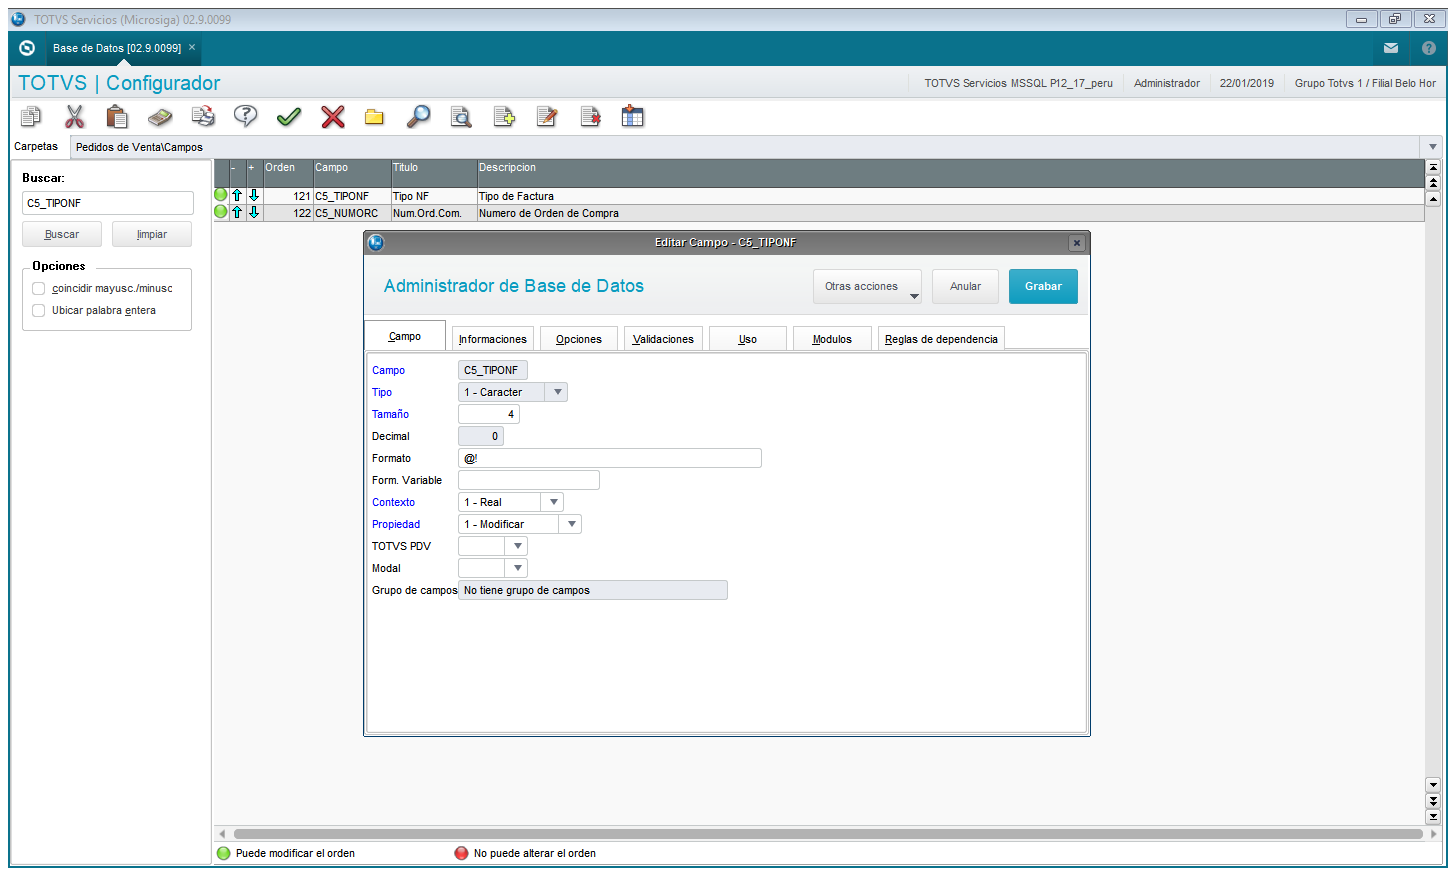Switch to the Campo tab
The image size is (1456, 876).
click(405, 336)
